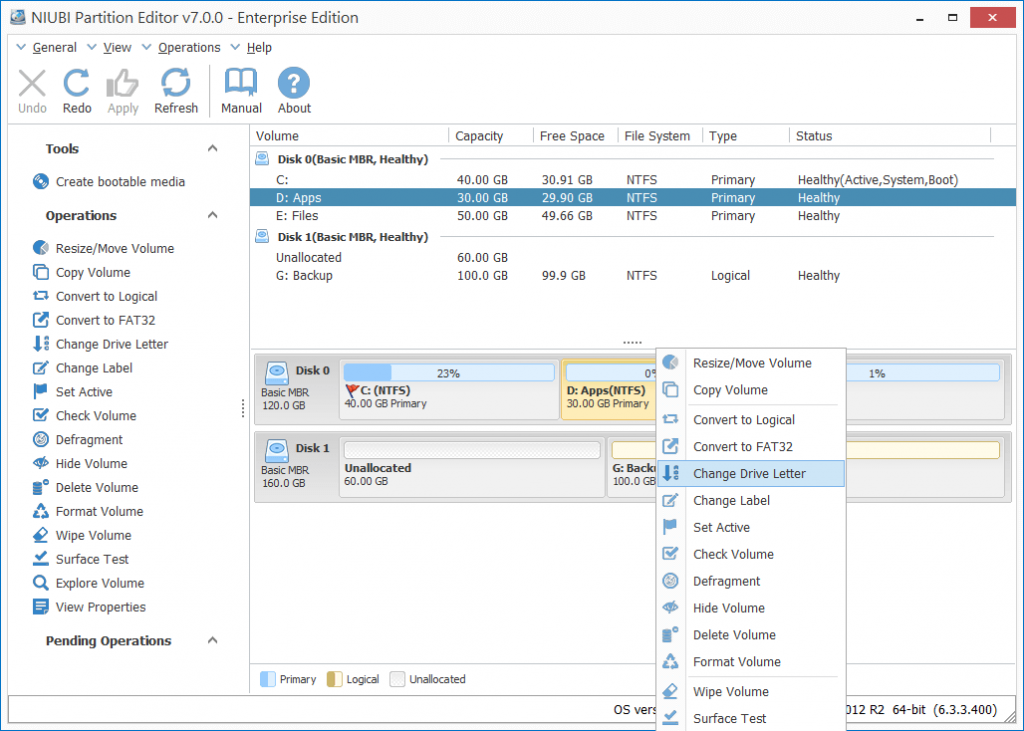The image size is (1024, 731).
Task: Click the 23% usage bar of drive C
Action: (447, 372)
